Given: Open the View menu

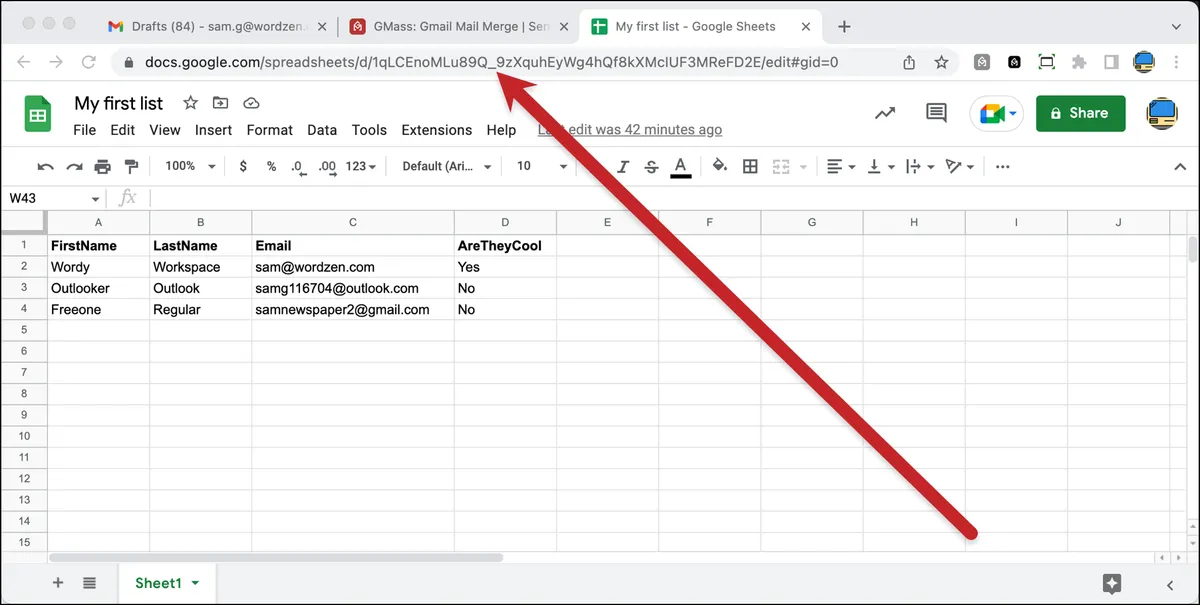Looking at the screenshot, I should coord(165,130).
